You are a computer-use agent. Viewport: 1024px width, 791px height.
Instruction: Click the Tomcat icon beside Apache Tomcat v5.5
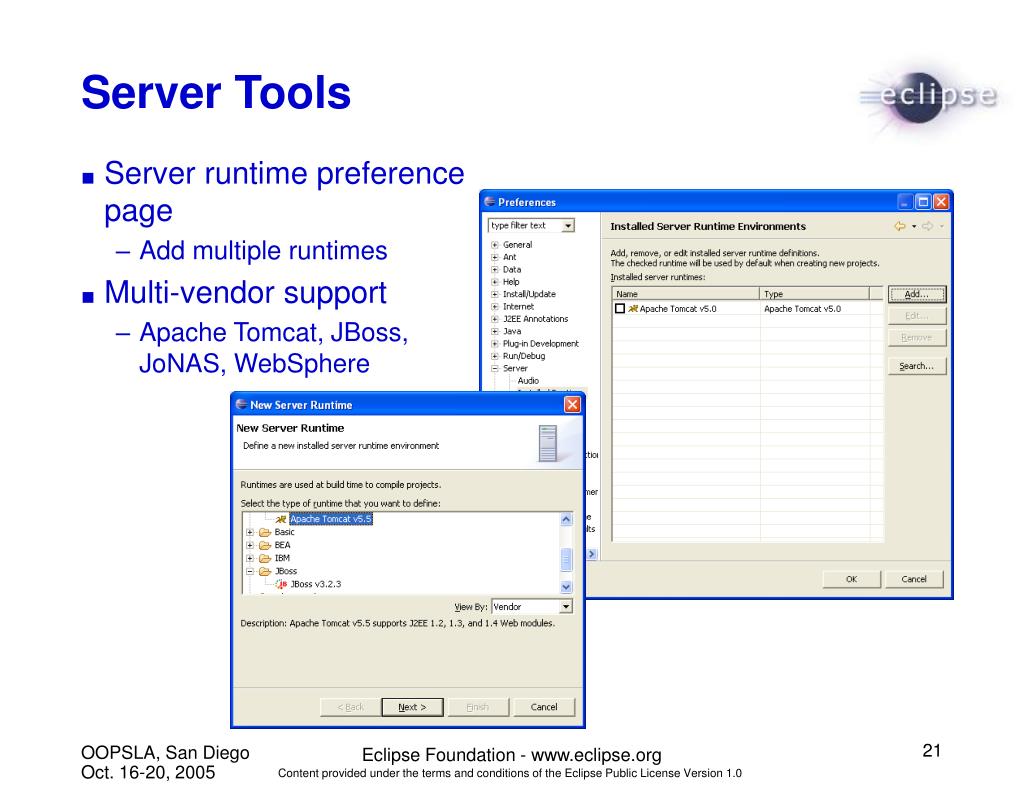(281, 519)
